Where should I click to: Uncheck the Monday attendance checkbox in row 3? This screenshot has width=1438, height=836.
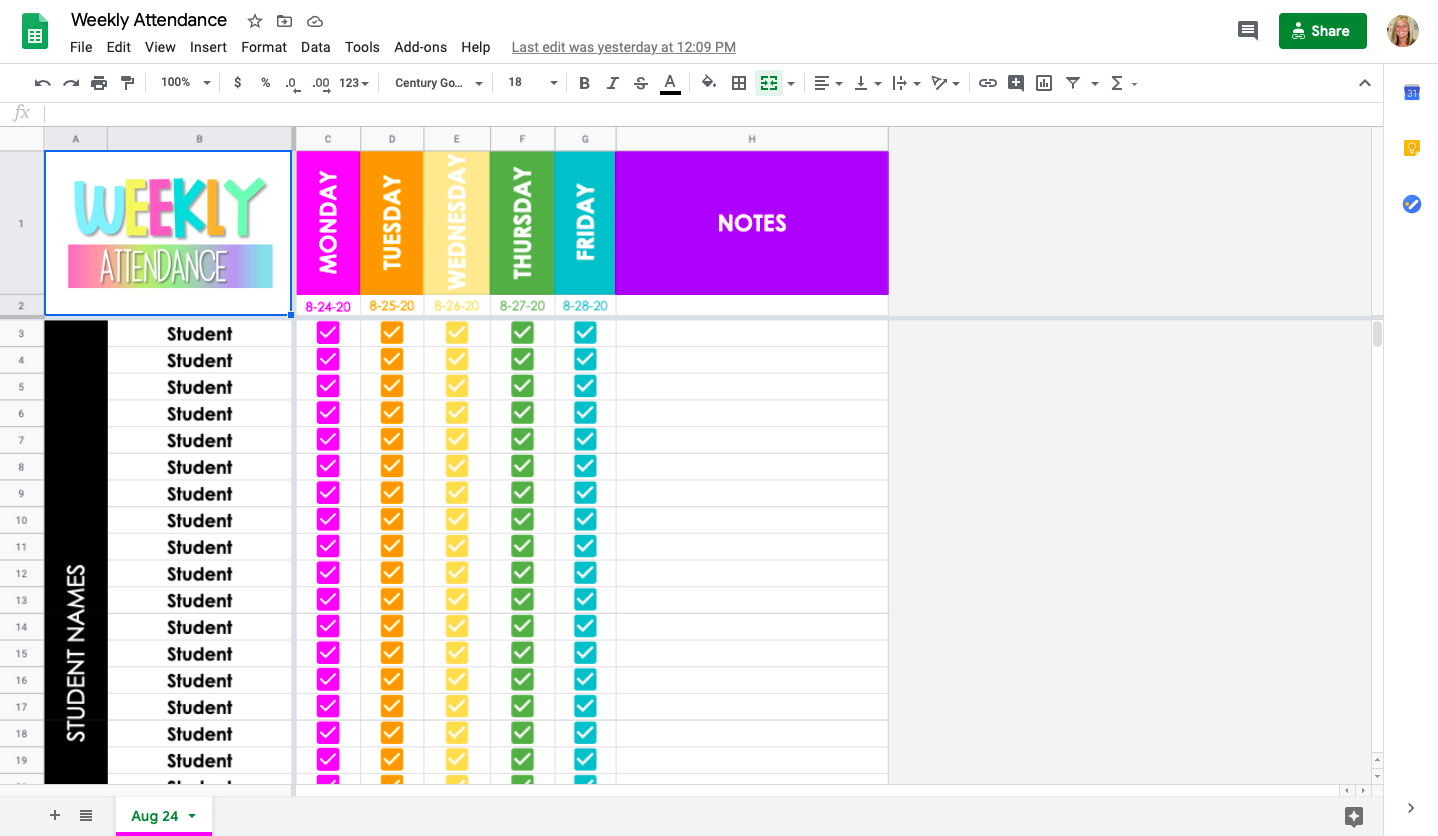(328, 333)
